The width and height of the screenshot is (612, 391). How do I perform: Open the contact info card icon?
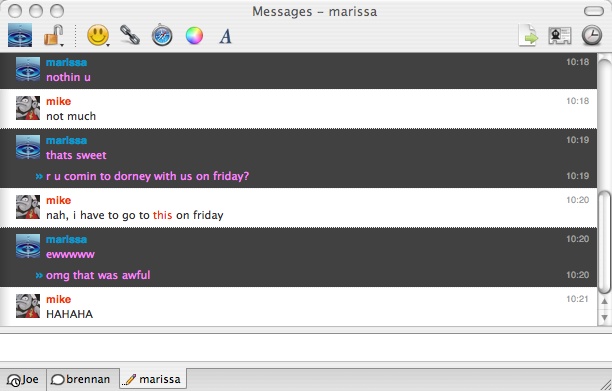click(560, 36)
